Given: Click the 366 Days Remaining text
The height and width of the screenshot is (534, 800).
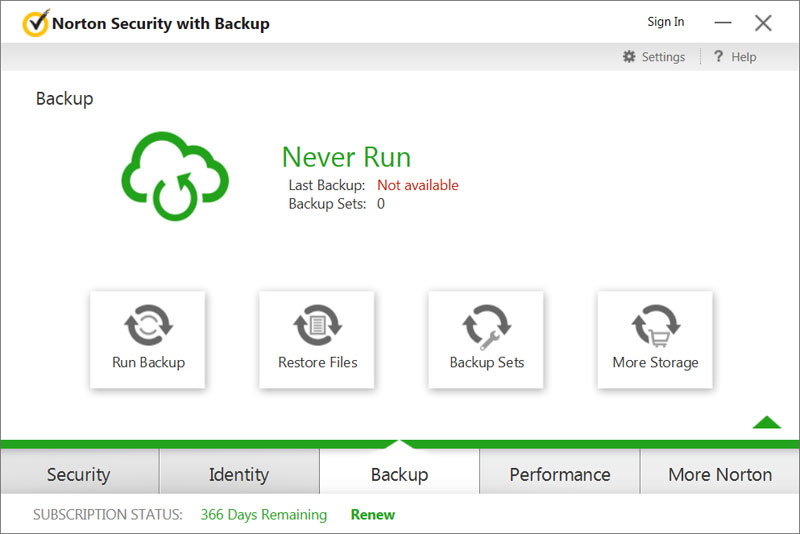Looking at the screenshot, I should click(x=264, y=515).
